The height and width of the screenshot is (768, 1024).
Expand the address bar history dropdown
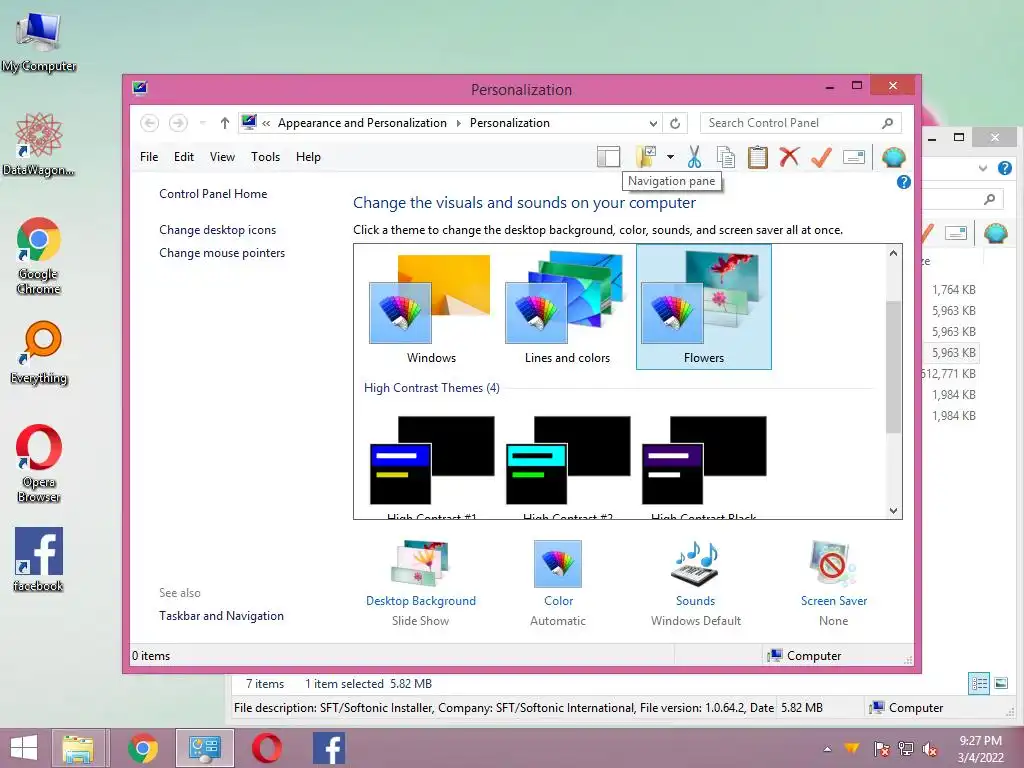pyautogui.click(x=653, y=123)
